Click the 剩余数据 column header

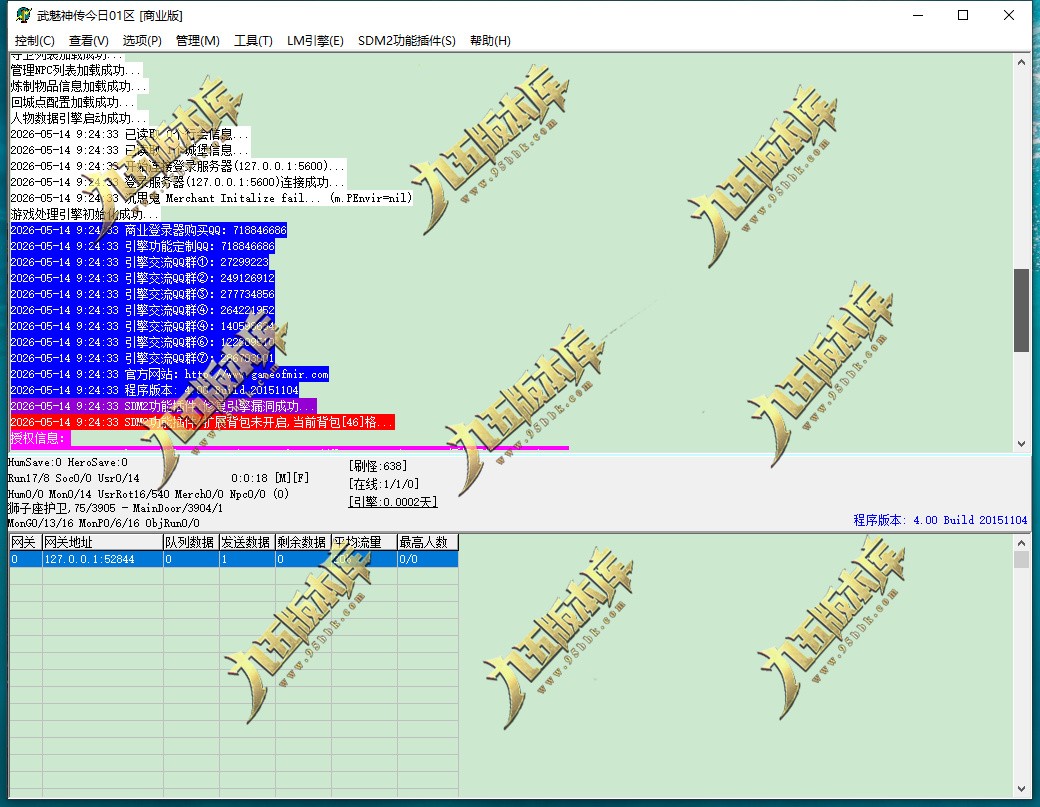pyautogui.click(x=303, y=542)
